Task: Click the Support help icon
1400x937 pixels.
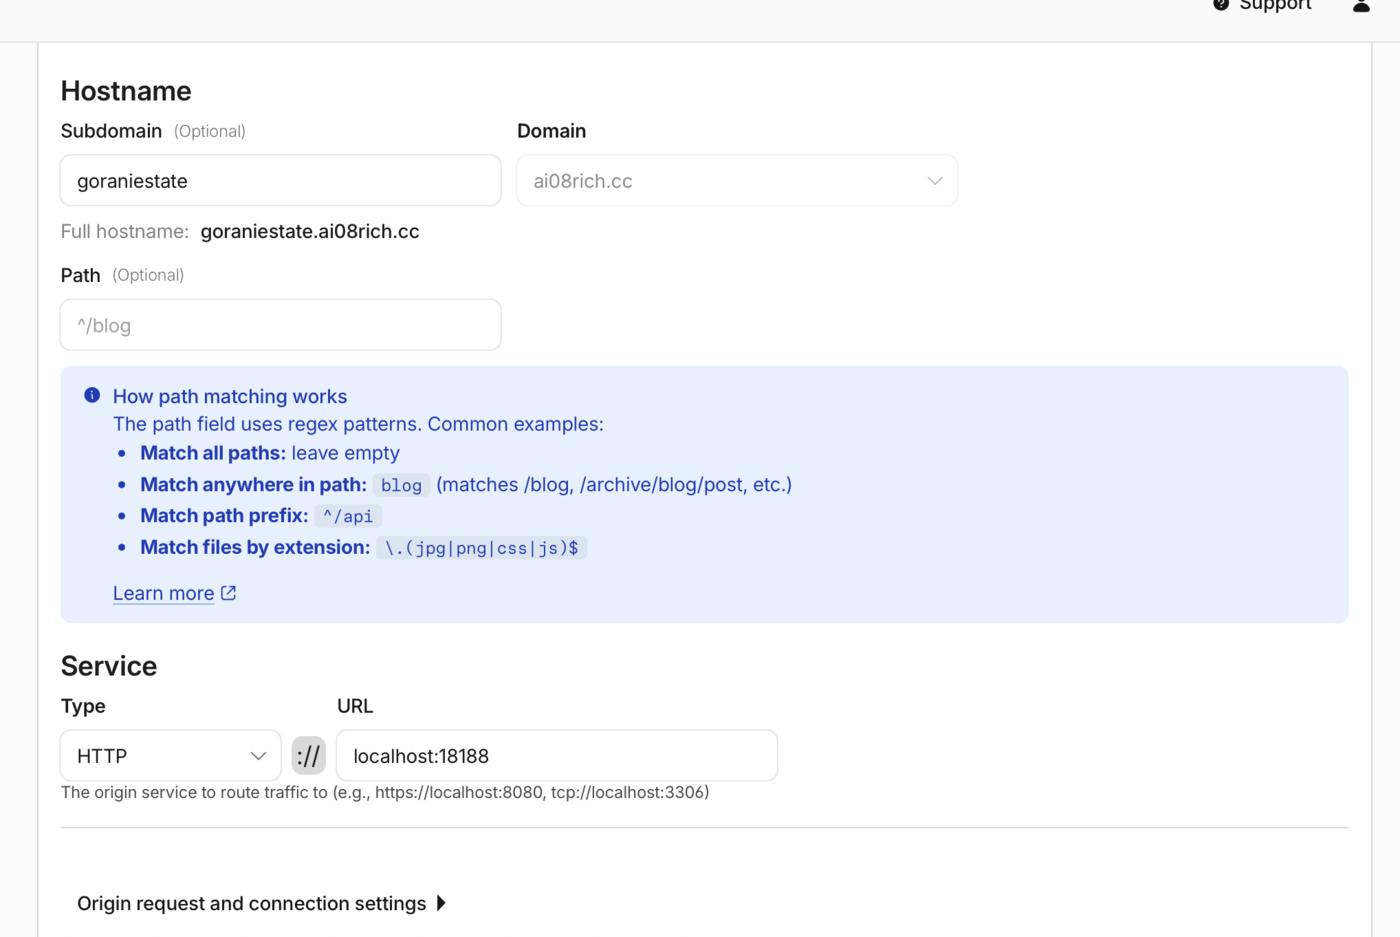Action: click(1220, 4)
